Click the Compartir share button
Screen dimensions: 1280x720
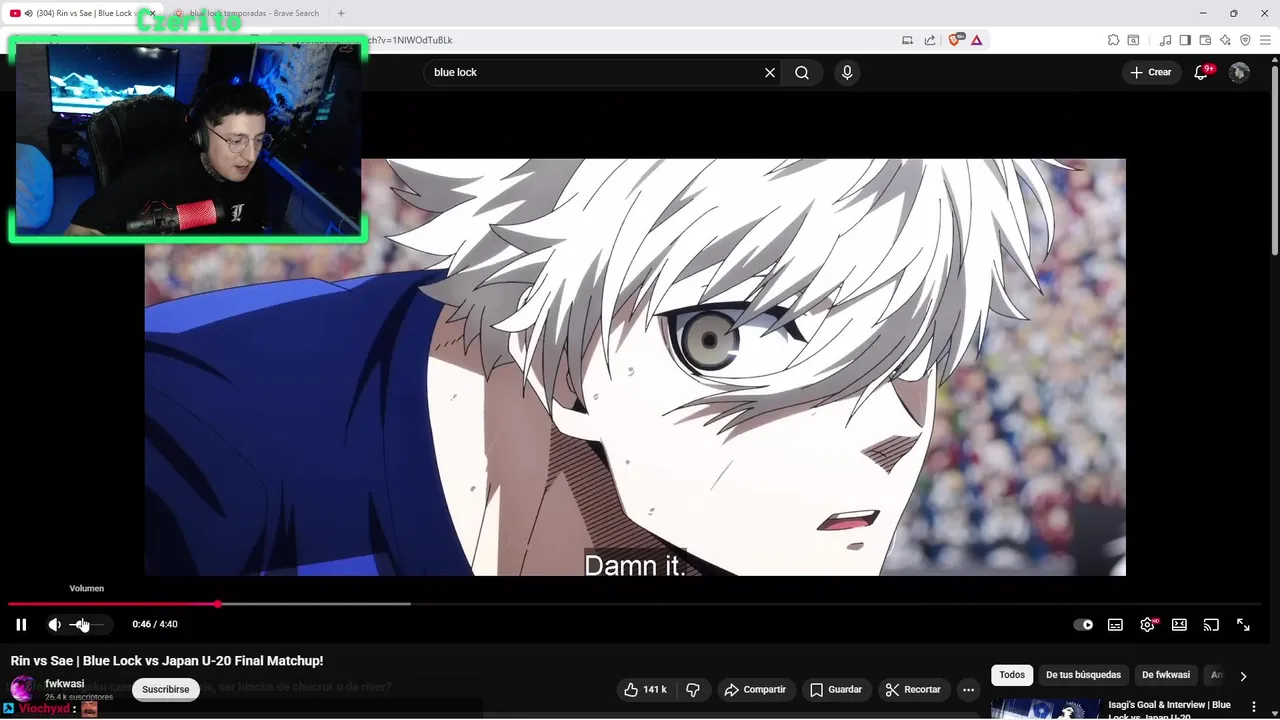[x=755, y=689]
